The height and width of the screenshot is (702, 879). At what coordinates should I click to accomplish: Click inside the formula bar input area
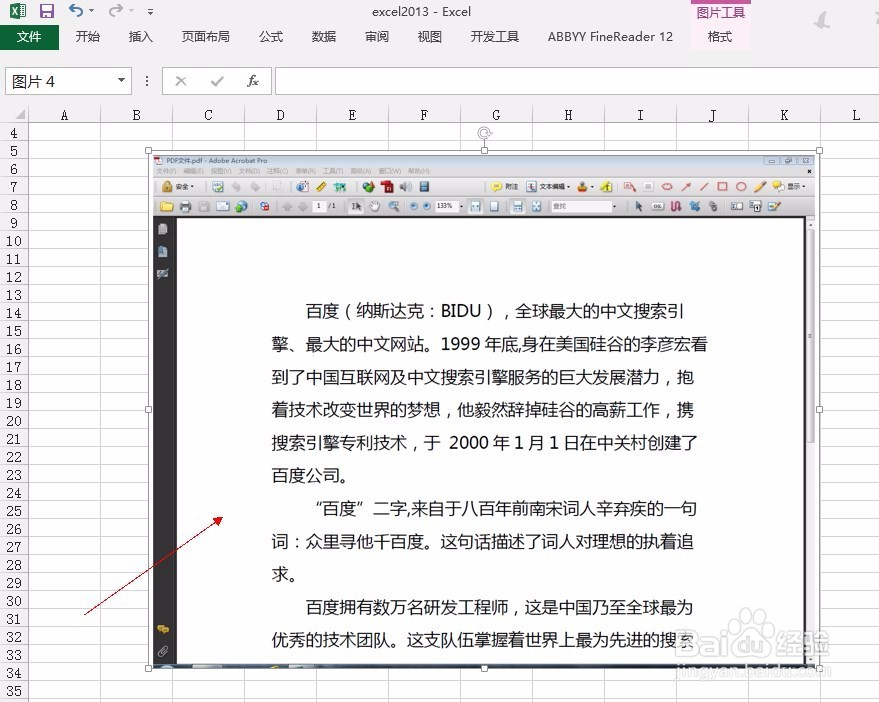[577, 81]
